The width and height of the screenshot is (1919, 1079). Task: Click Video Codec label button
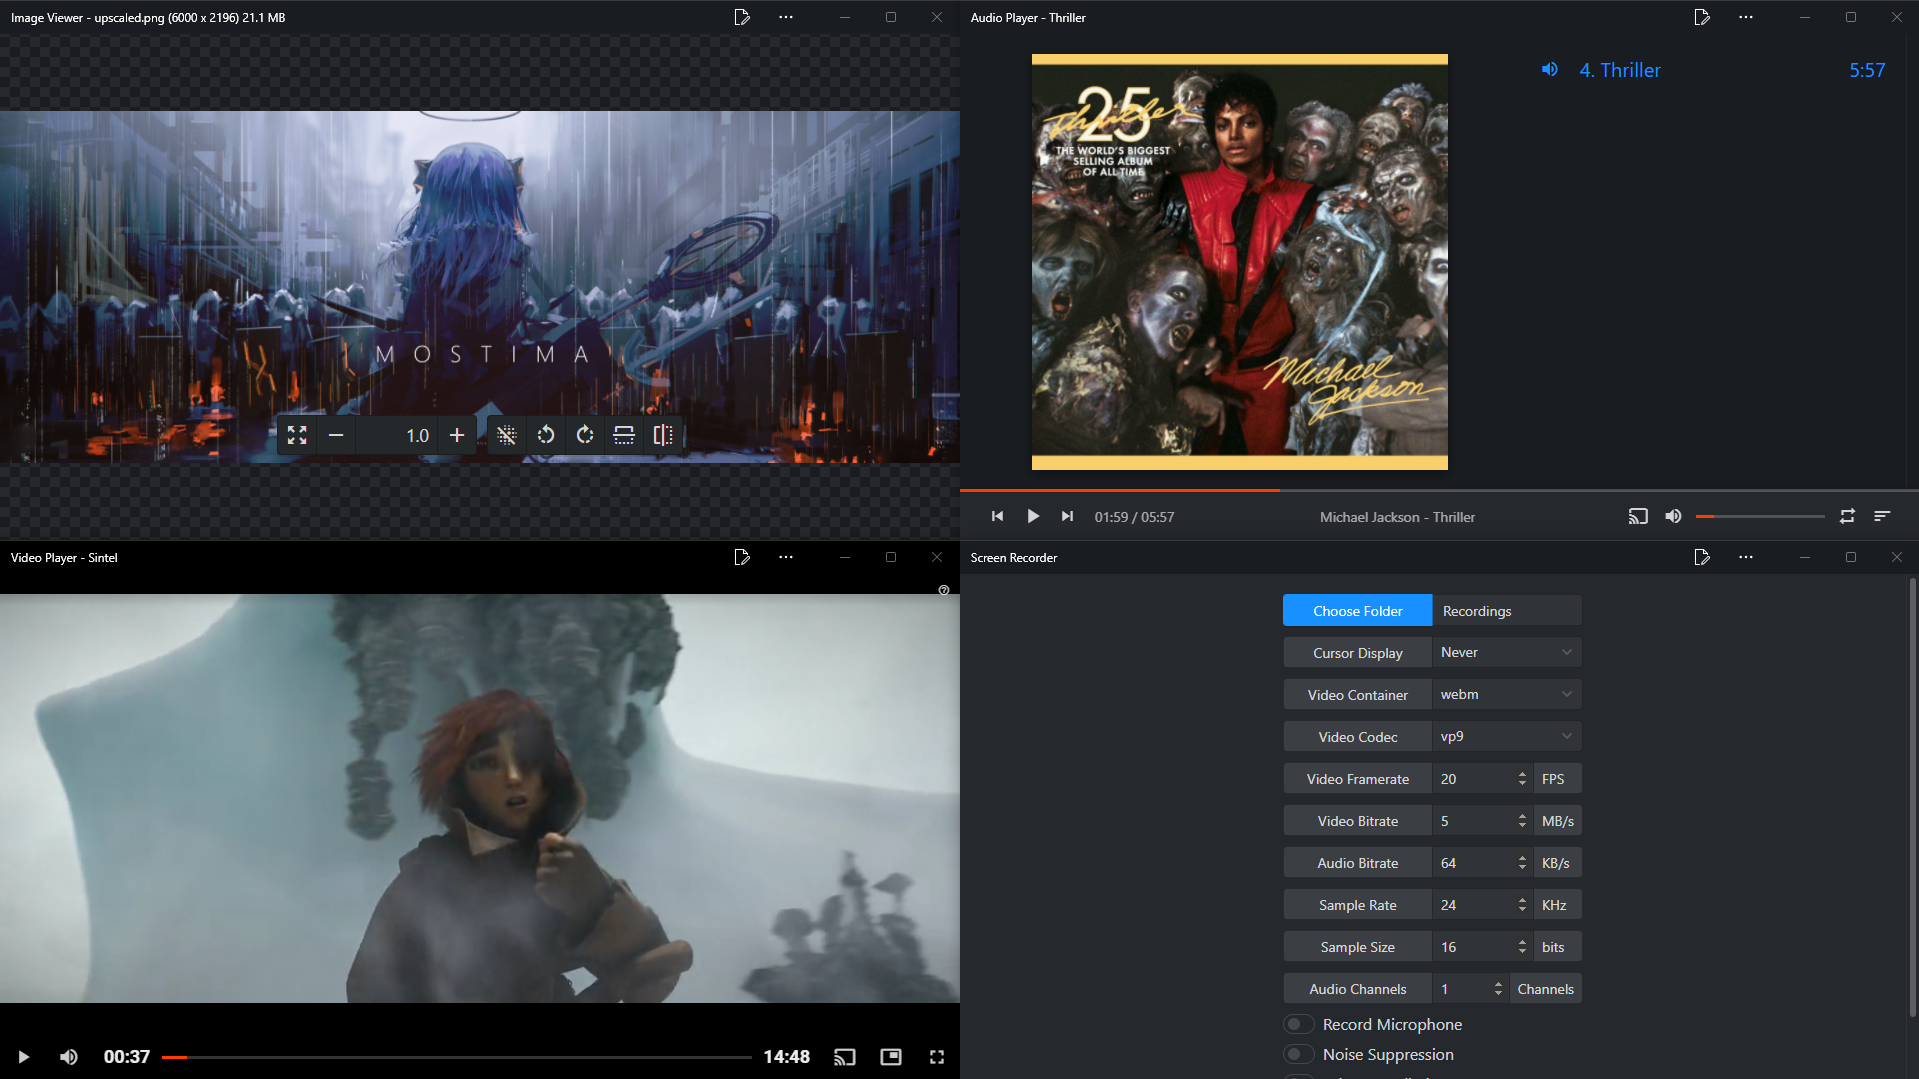(1357, 737)
